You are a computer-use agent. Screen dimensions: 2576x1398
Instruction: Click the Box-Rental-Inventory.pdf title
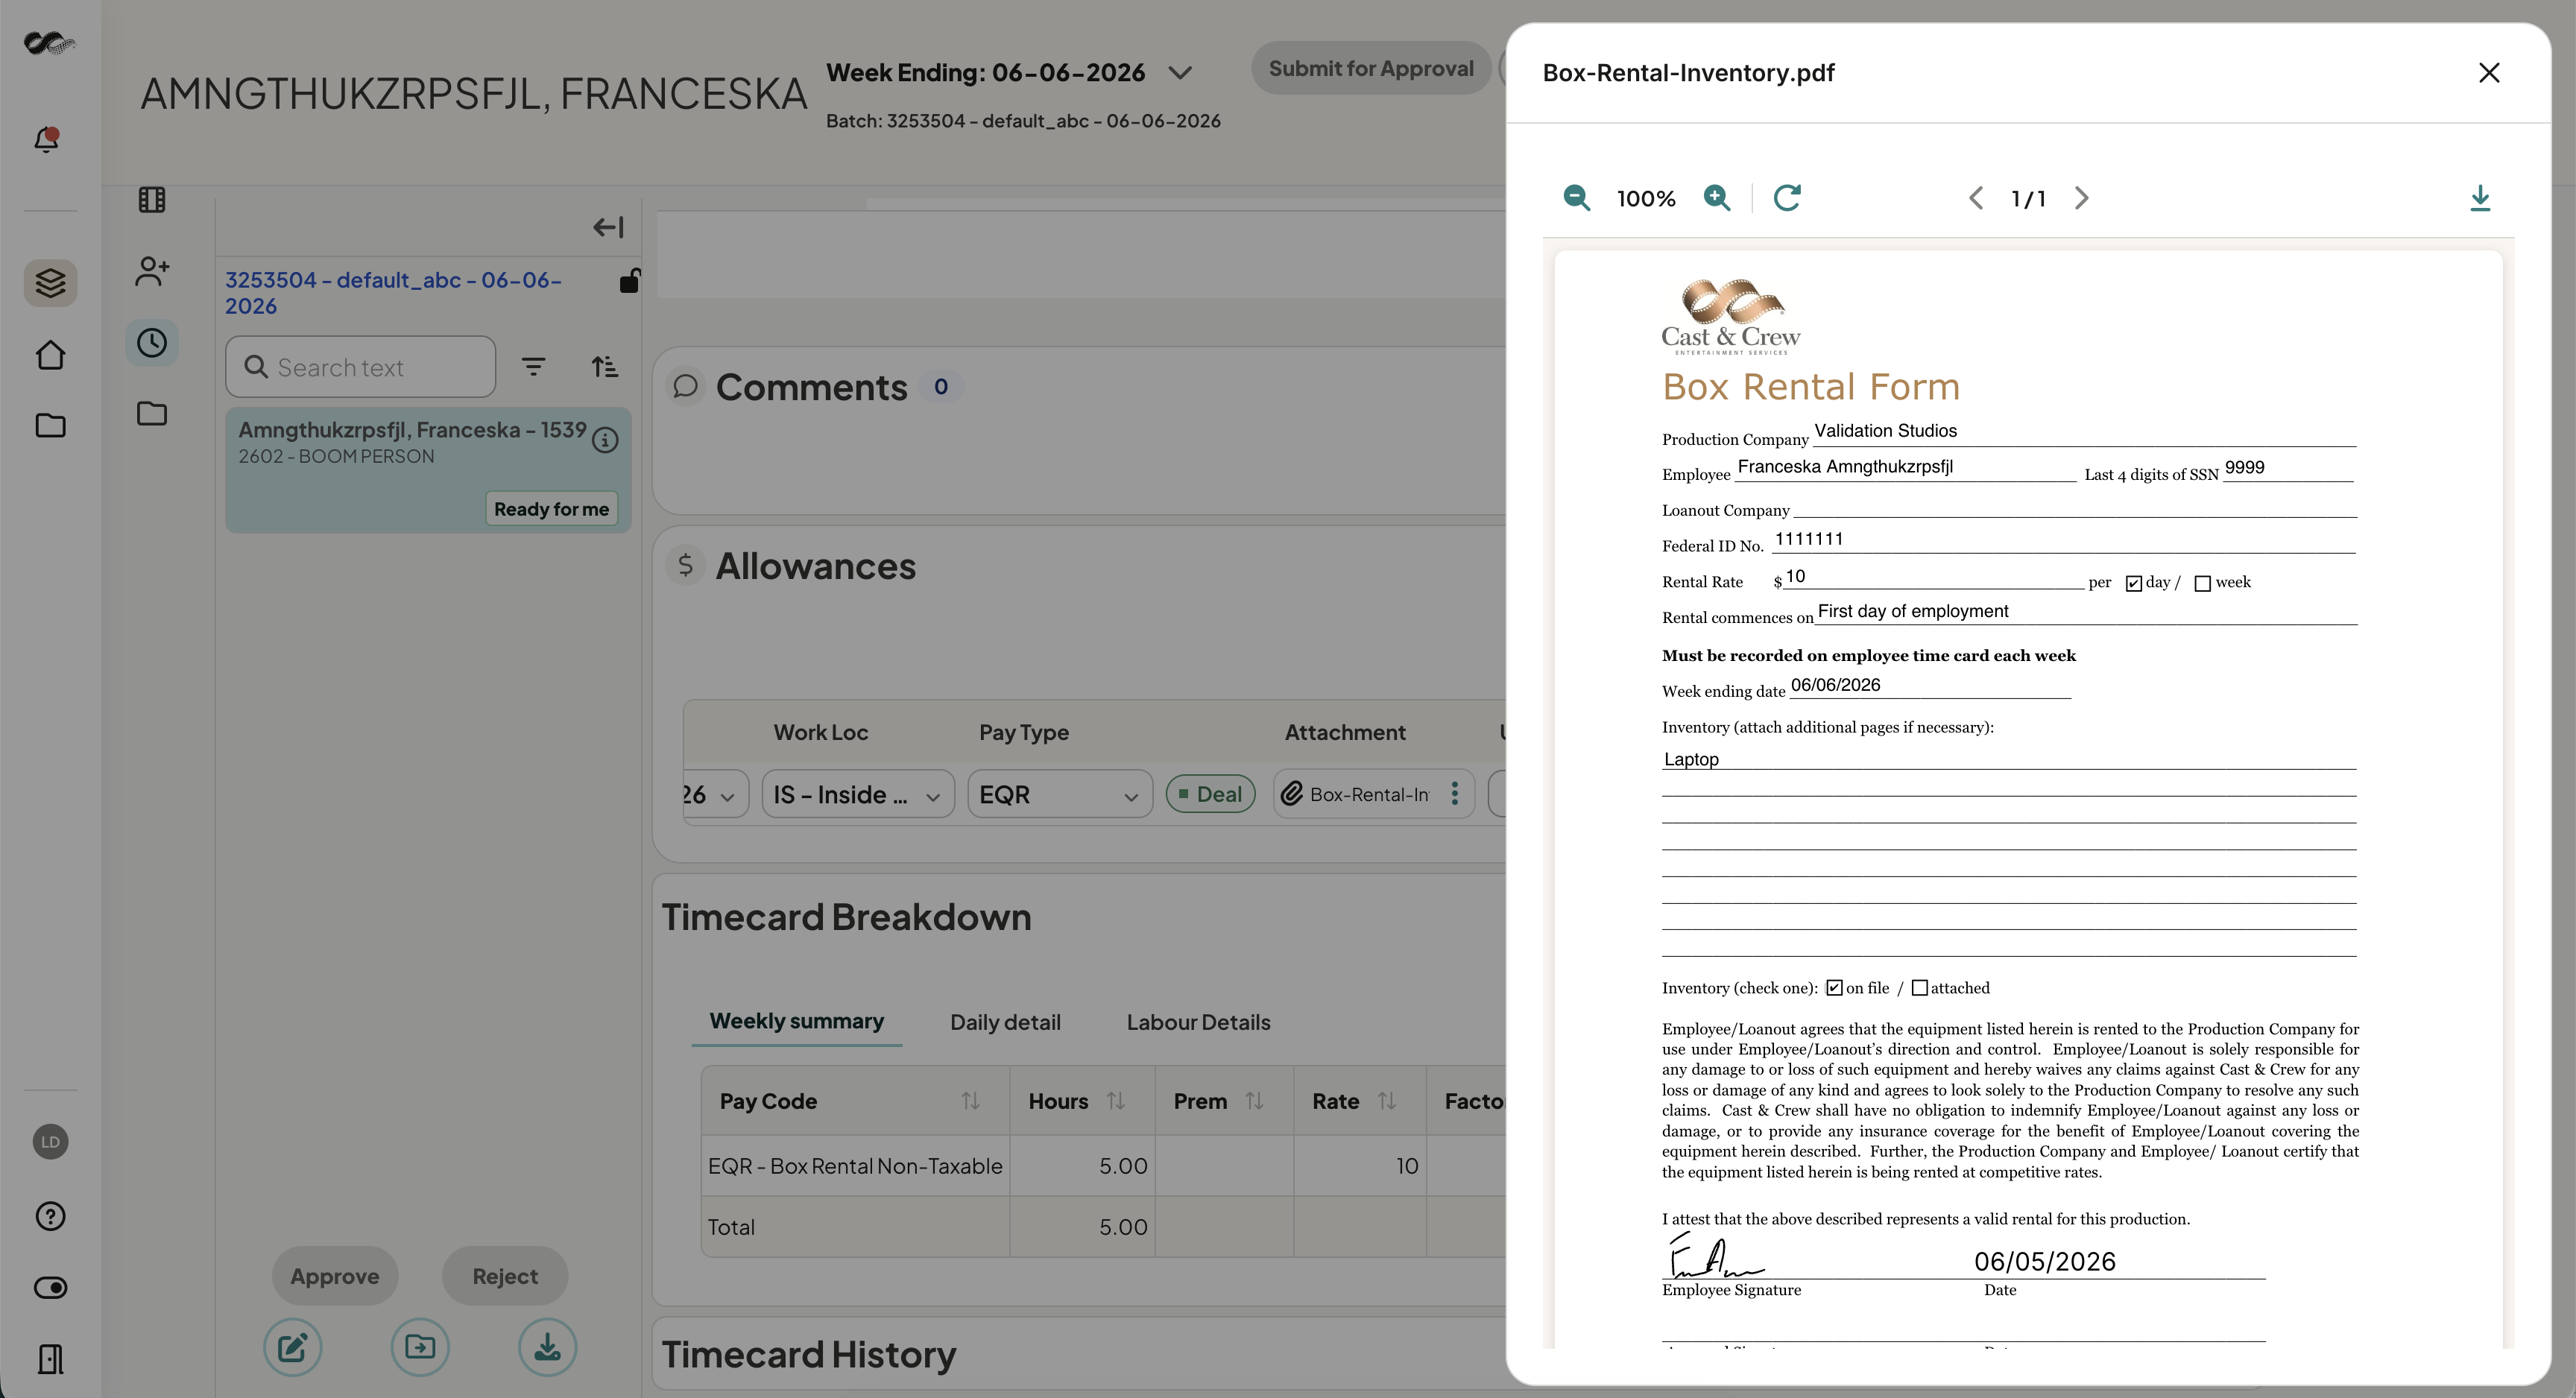(x=1688, y=73)
